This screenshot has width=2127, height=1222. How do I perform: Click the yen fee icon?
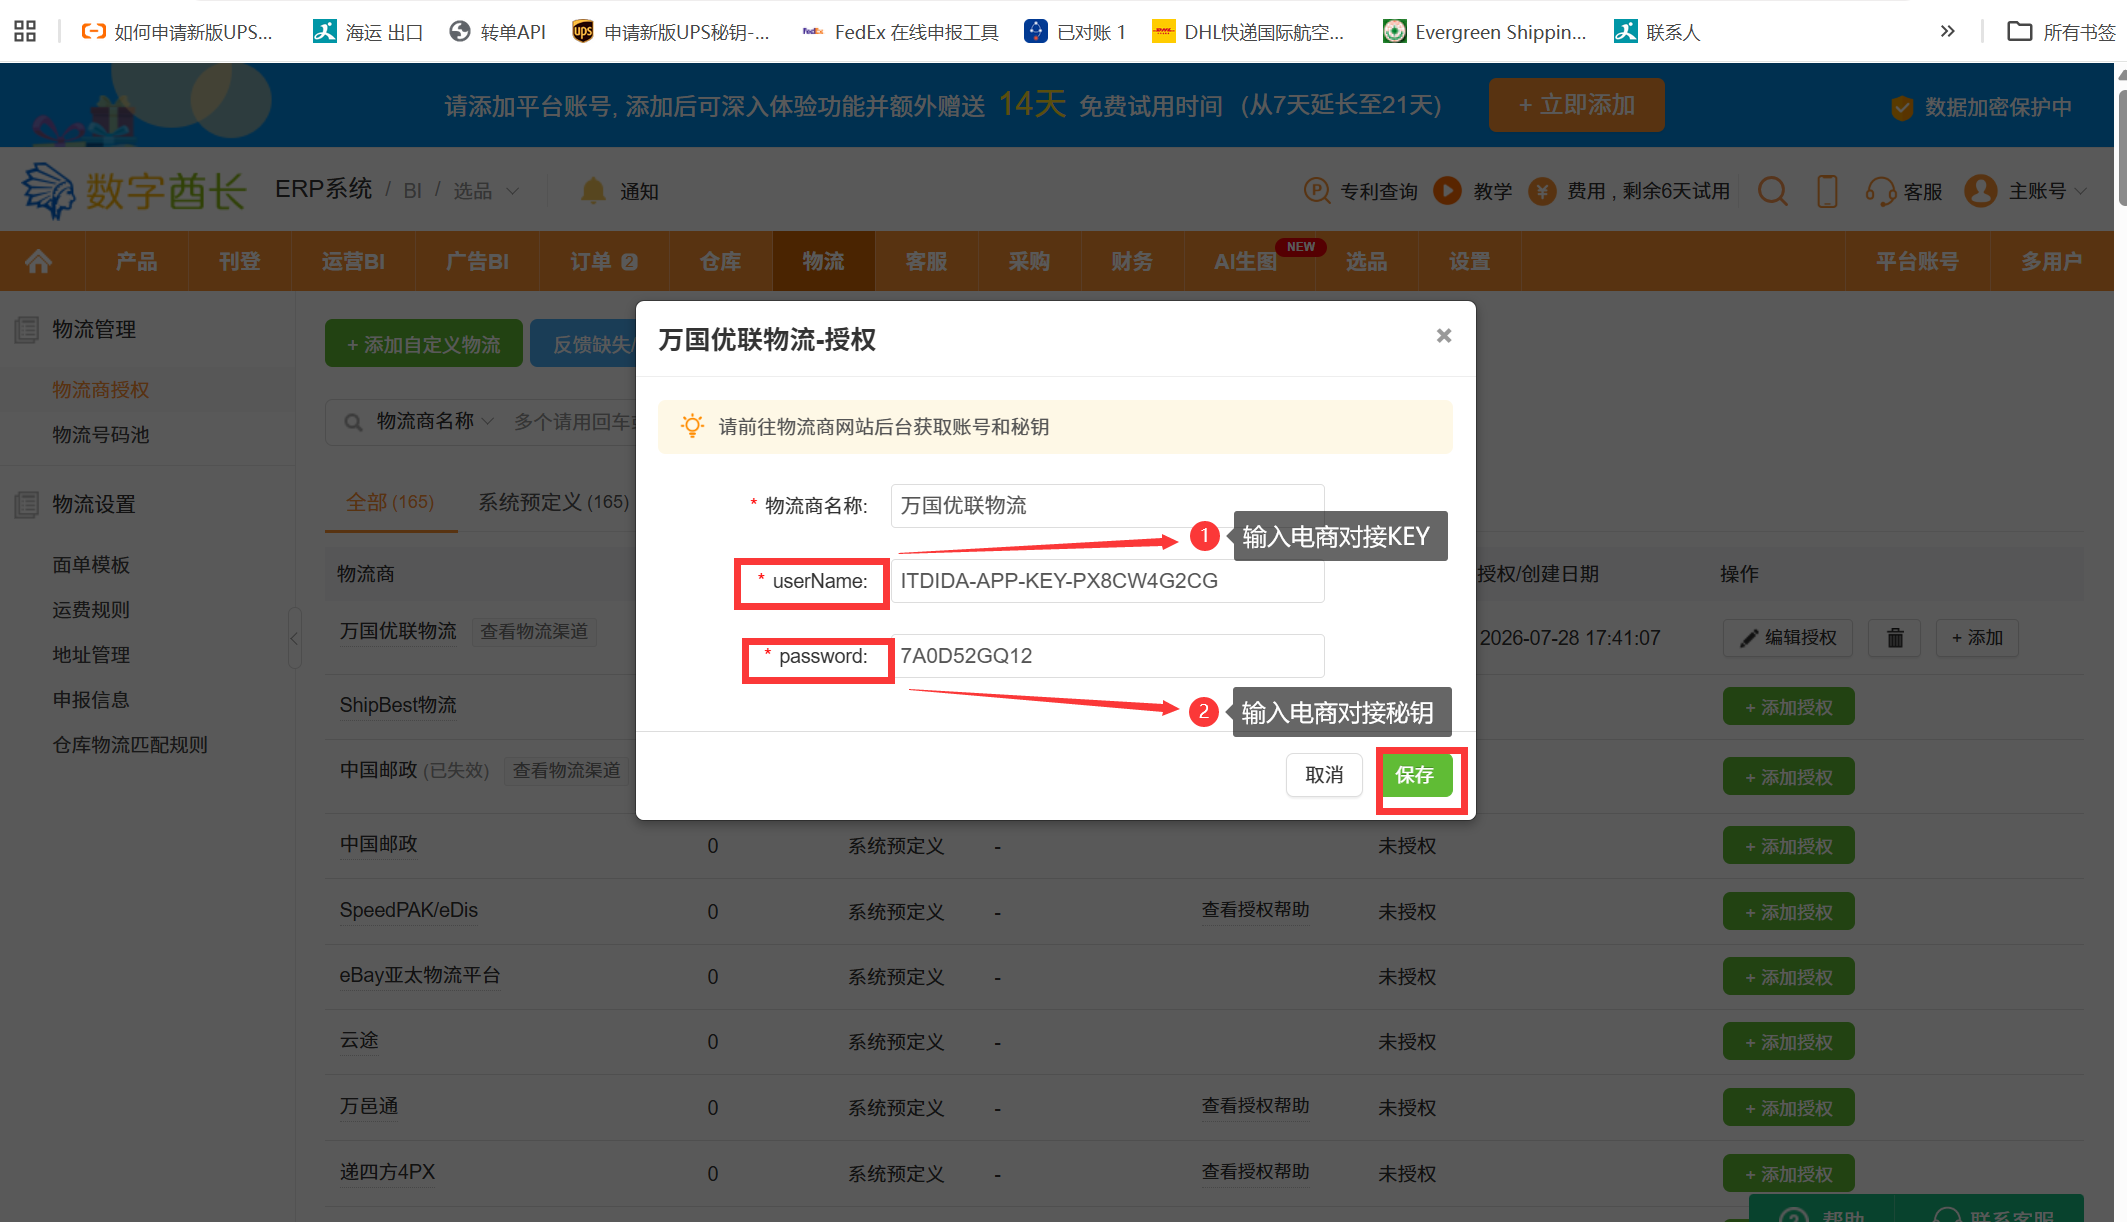(1542, 190)
